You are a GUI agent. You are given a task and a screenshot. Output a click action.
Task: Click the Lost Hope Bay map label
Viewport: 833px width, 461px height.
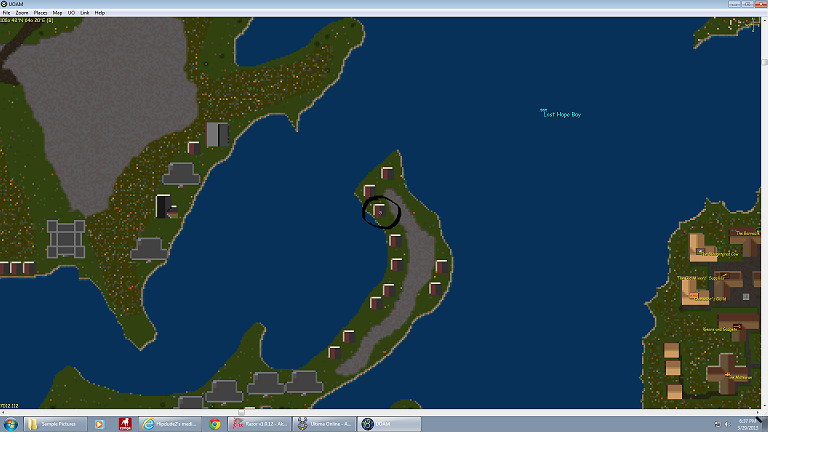[561, 115]
